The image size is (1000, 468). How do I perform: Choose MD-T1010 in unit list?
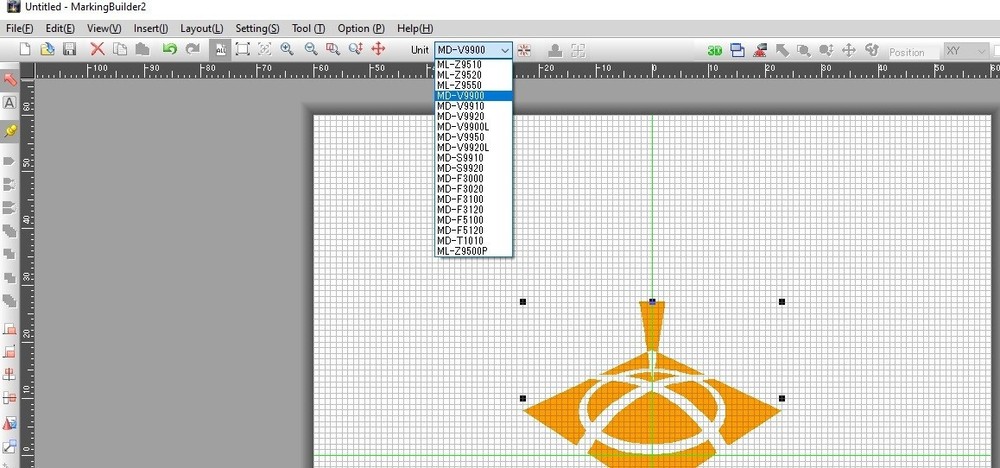click(x=473, y=240)
